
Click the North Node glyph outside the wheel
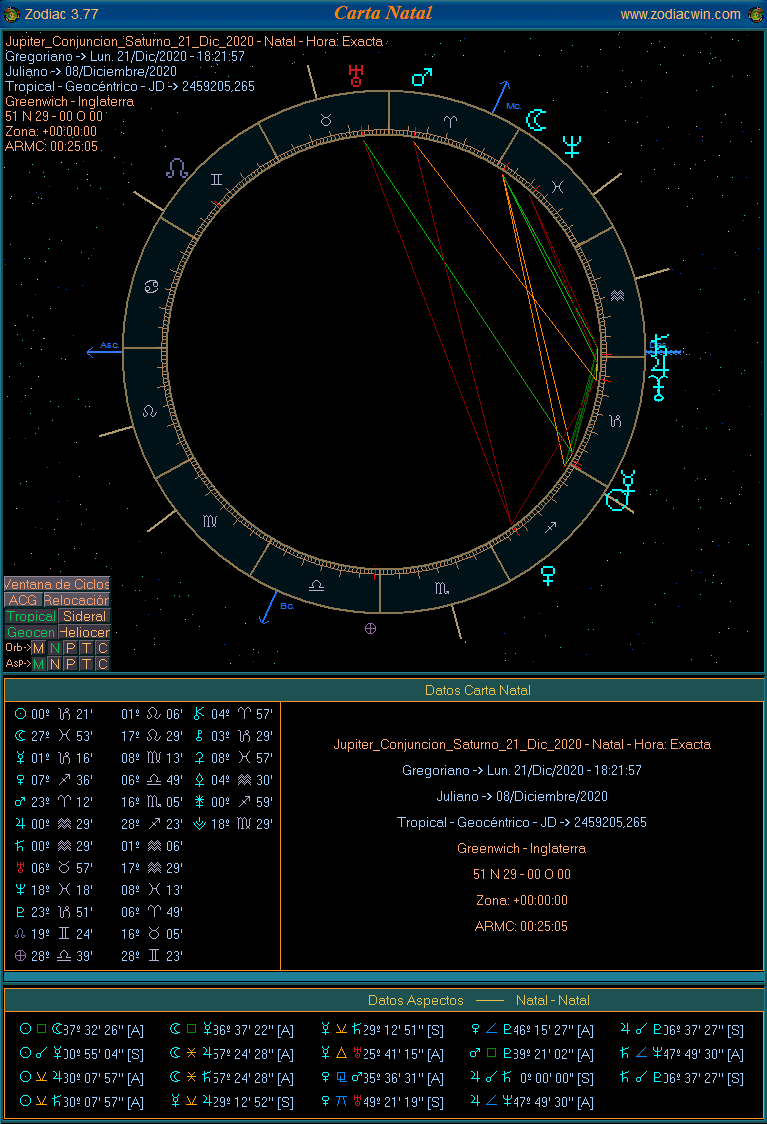(176, 168)
